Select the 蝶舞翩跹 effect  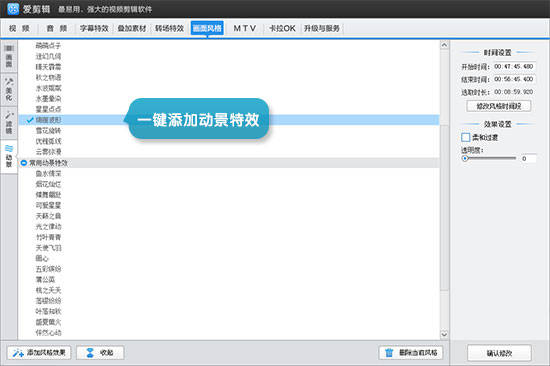coord(48,195)
